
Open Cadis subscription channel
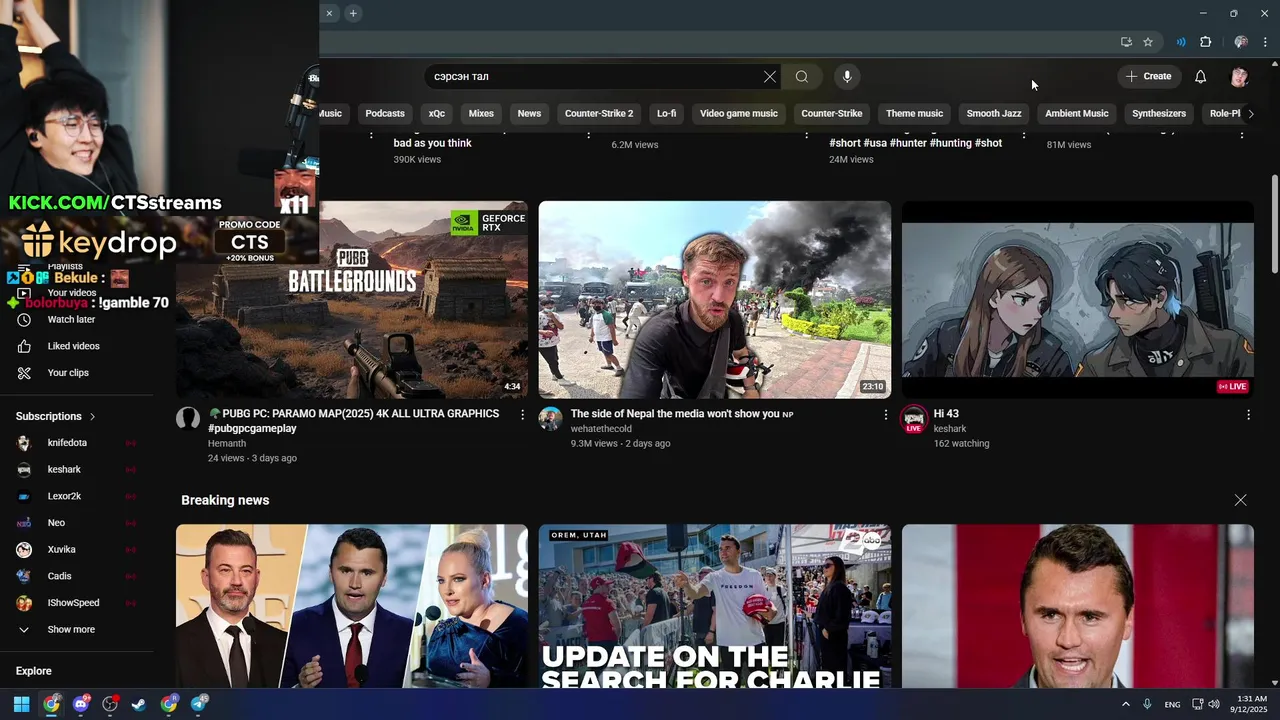[76, 576]
